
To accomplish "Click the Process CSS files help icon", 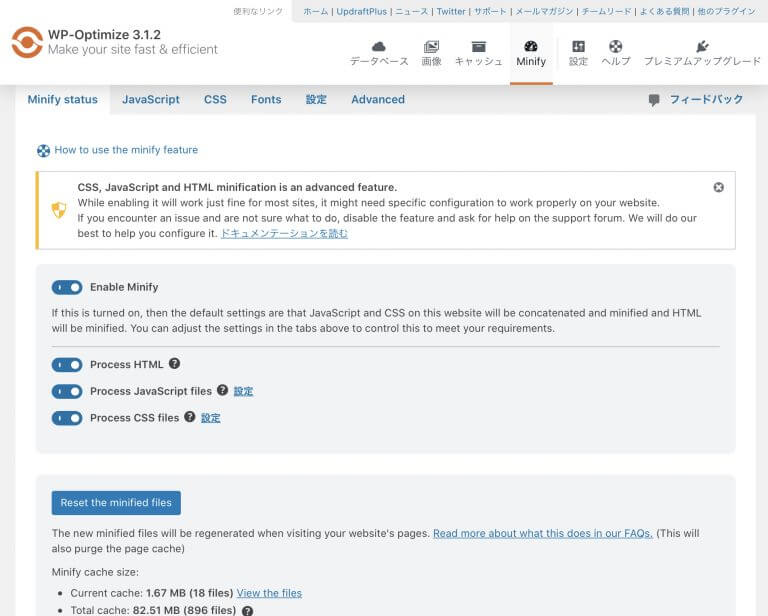I will (190, 417).
